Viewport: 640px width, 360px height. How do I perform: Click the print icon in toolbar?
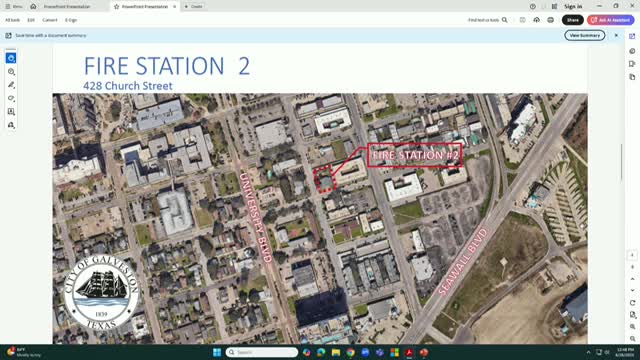(551, 20)
